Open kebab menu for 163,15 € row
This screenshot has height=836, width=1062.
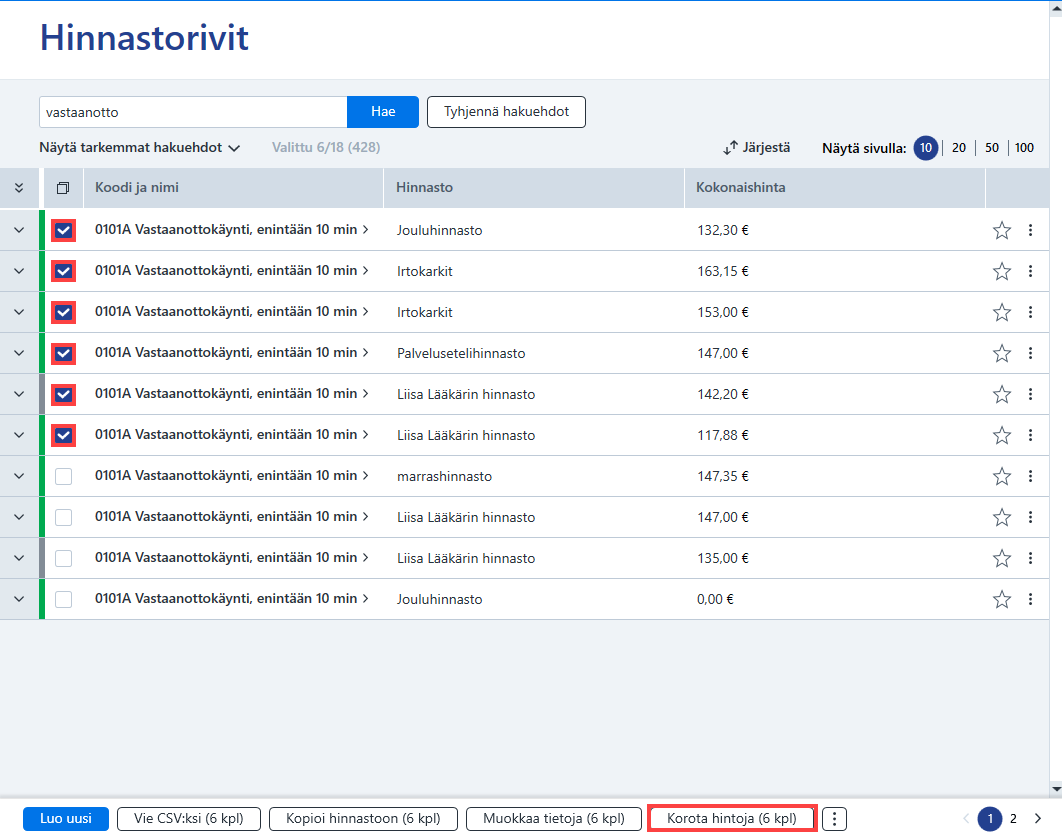coord(1030,271)
